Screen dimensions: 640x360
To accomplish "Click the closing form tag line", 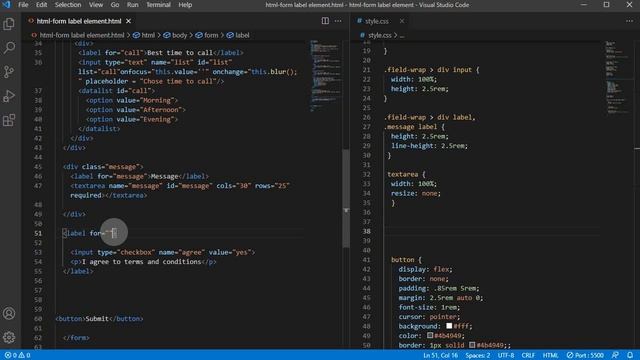I will (76, 338).
